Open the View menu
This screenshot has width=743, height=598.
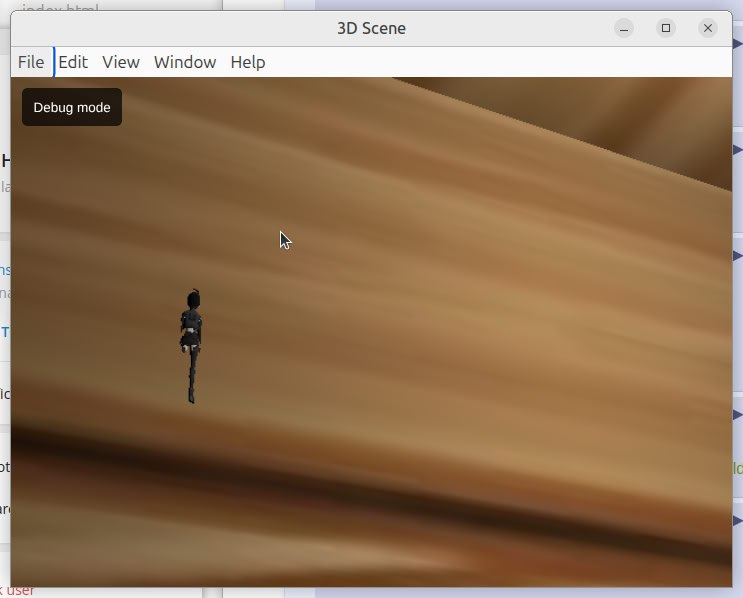point(121,62)
